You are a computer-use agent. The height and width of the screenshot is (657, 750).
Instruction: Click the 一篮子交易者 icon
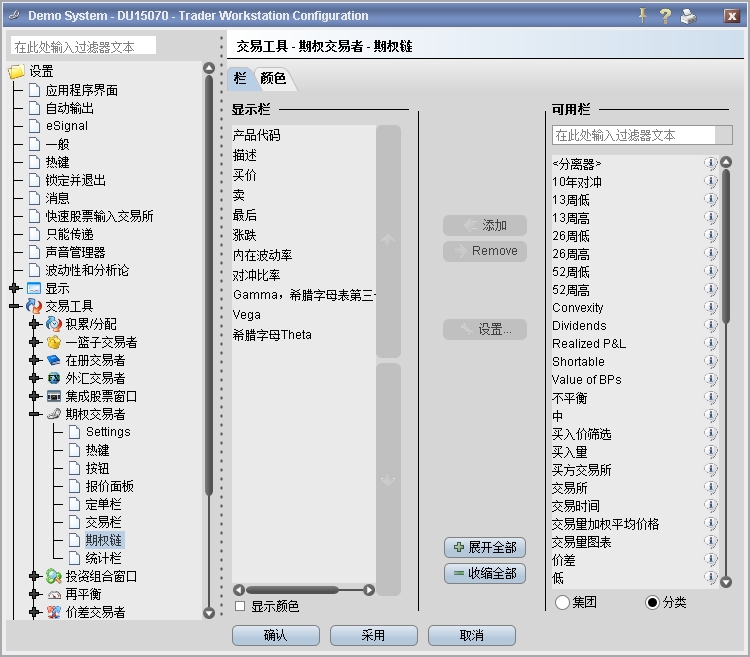[54, 342]
